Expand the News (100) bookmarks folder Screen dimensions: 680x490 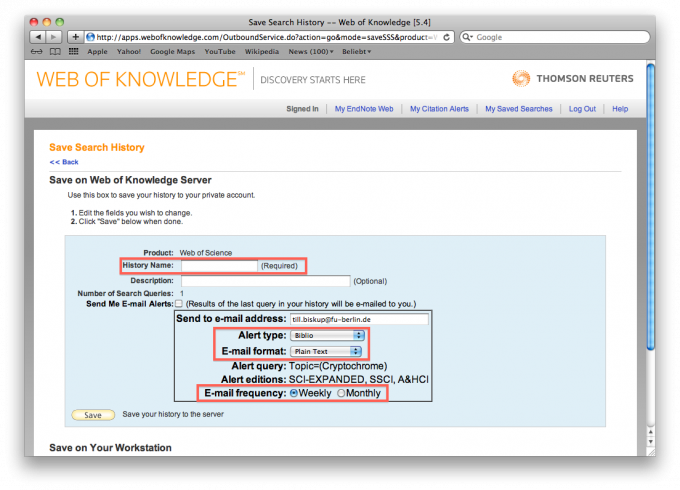[311, 52]
